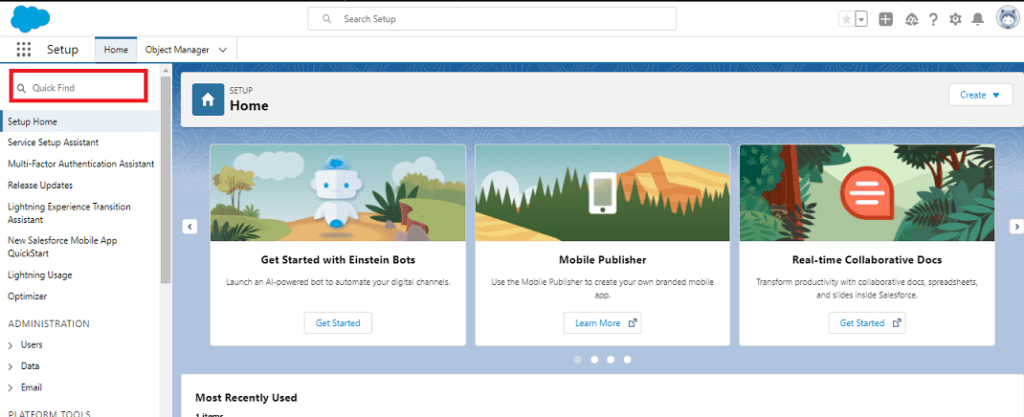Open the Create dropdown button
Viewport: 1024px width, 417px height.
click(x=980, y=95)
